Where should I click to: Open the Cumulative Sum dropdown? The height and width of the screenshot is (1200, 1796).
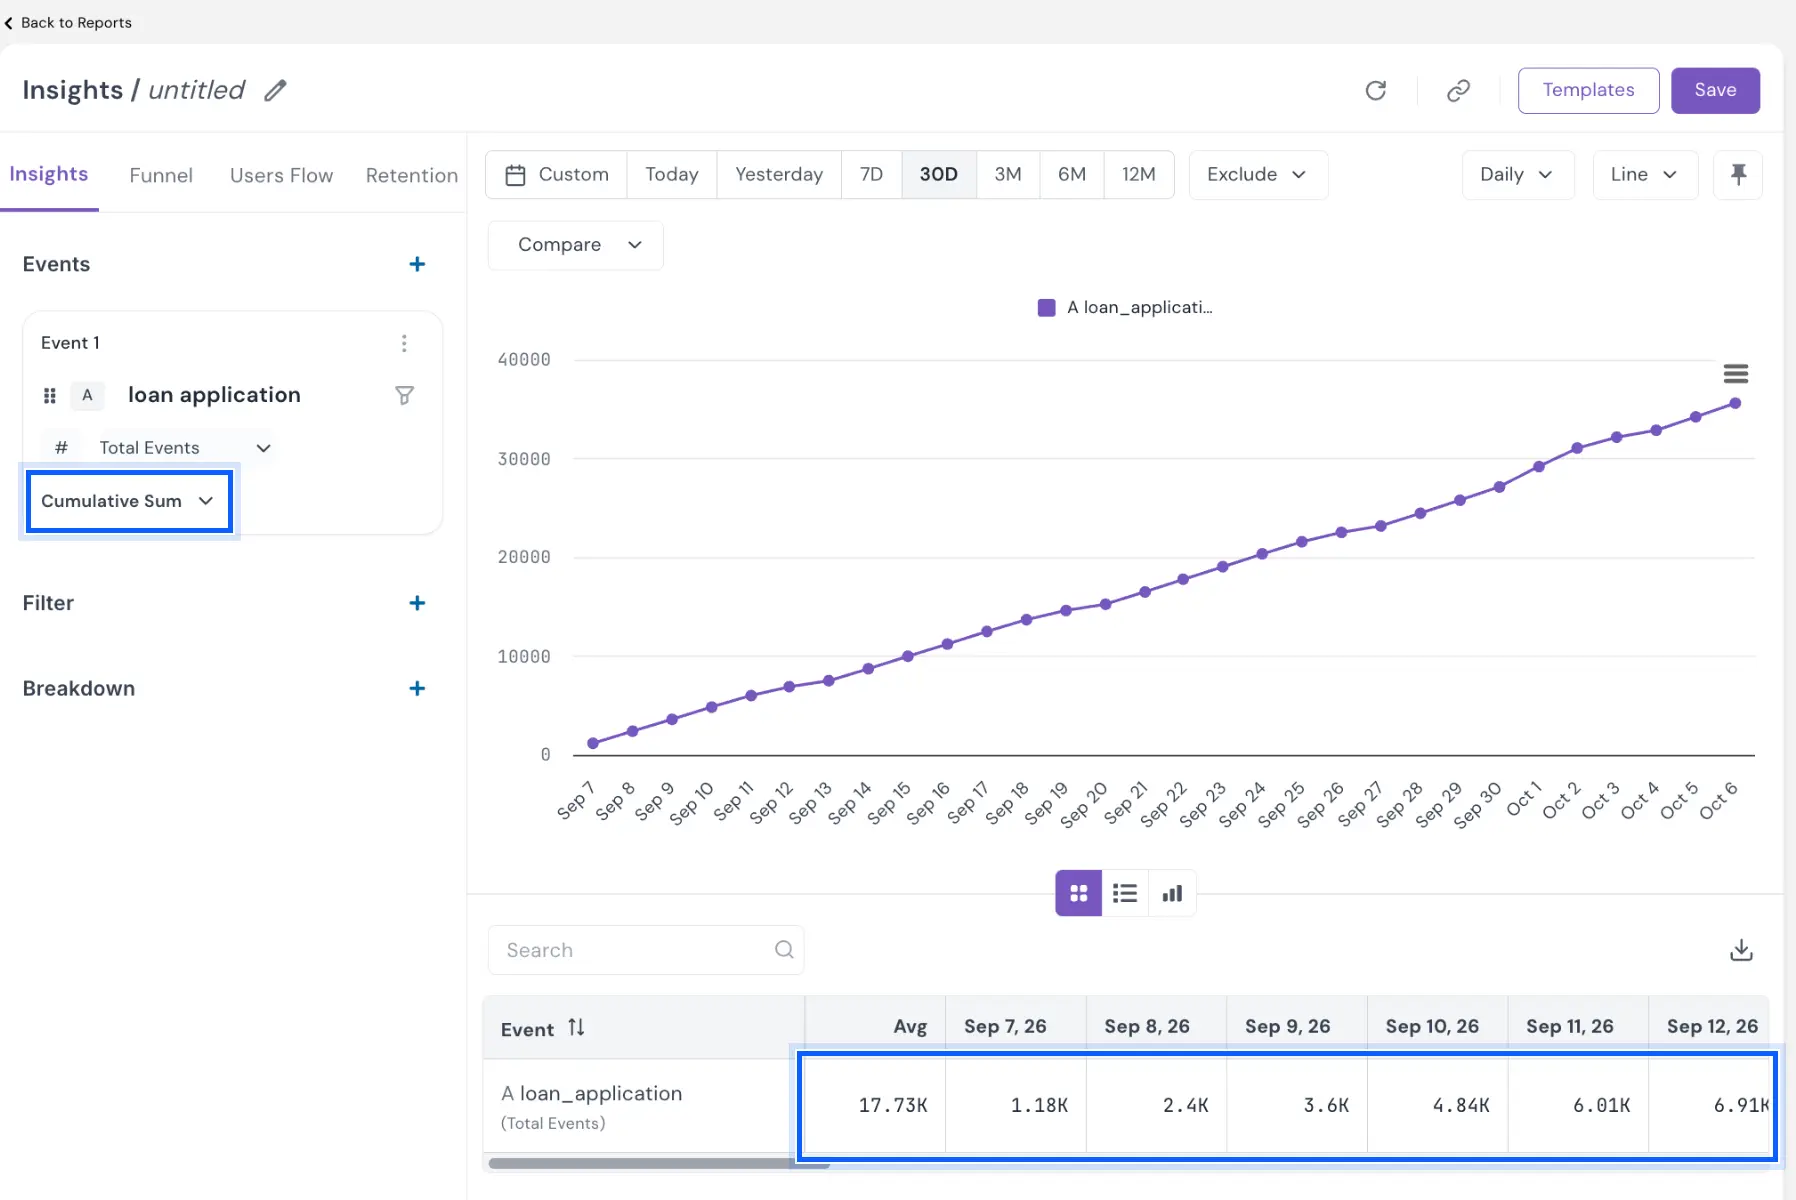click(x=129, y=501)
